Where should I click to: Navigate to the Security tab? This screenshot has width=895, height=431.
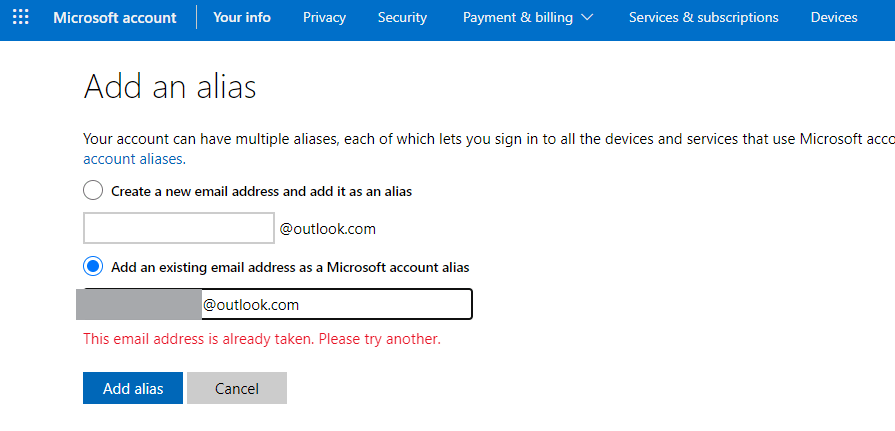[402, 18]
